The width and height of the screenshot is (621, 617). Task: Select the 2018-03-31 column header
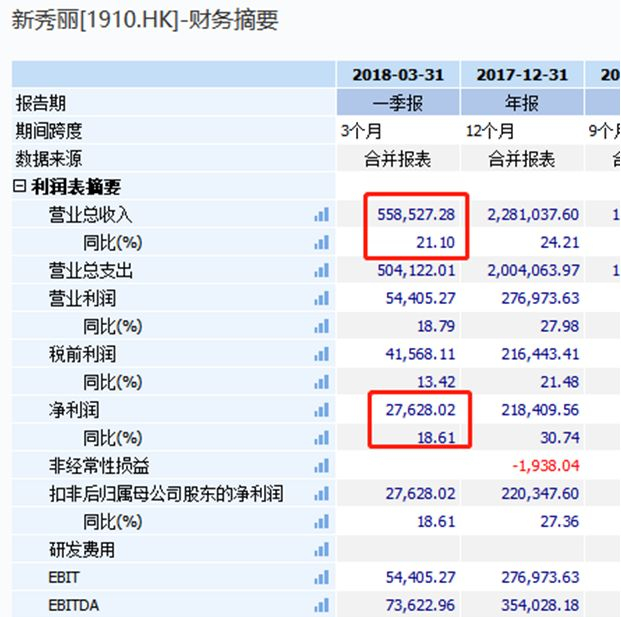[x=398, y=74]
